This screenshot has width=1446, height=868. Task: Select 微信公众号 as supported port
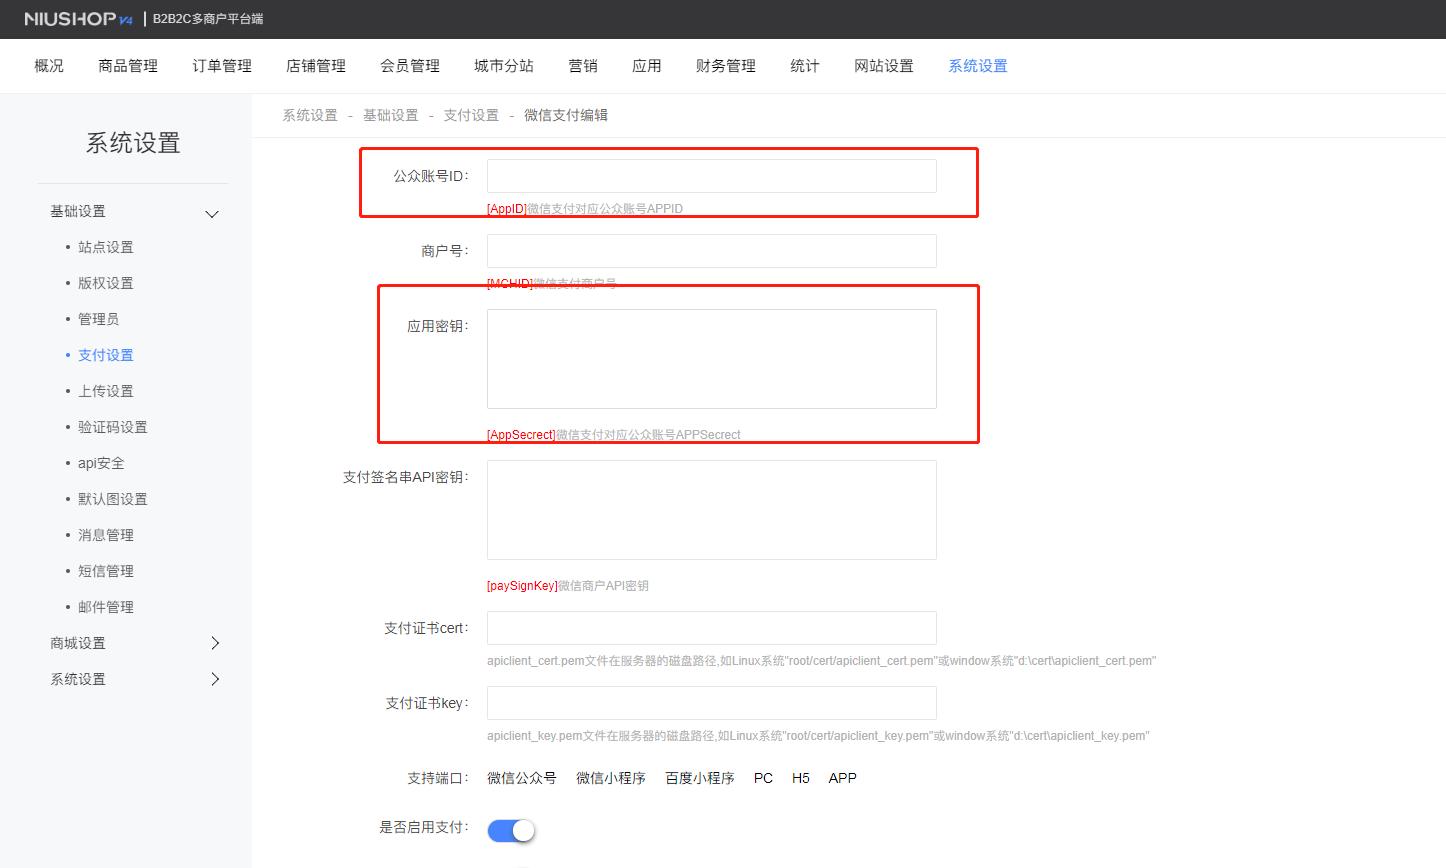tap(521, 778)
